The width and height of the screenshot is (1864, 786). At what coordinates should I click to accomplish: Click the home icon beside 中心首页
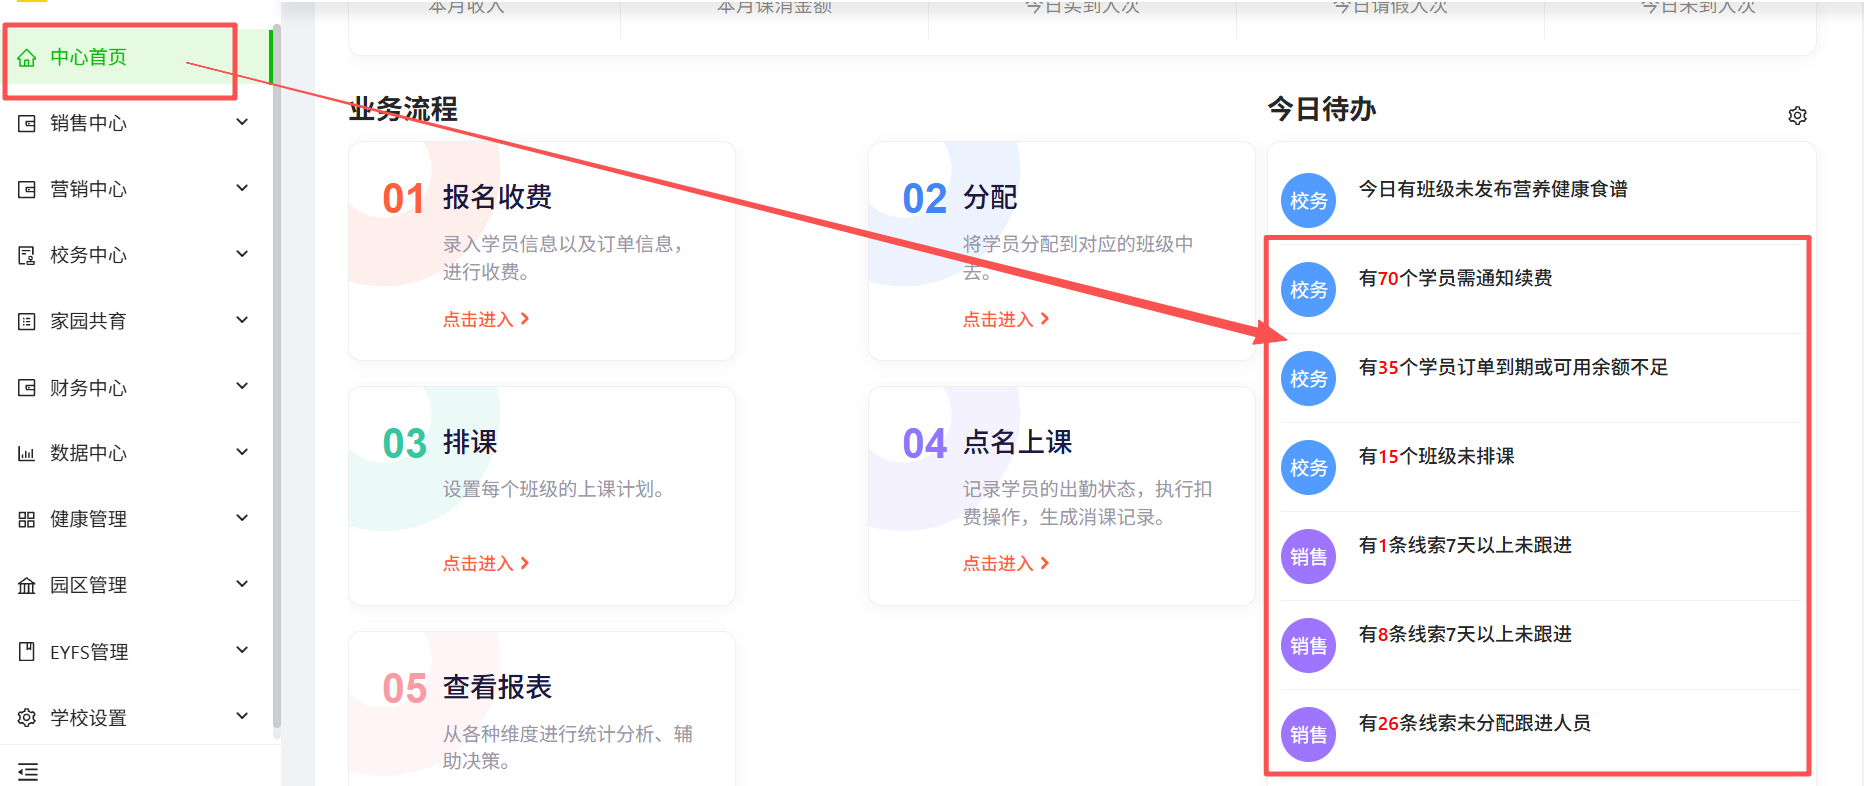[x=27, y=58]
